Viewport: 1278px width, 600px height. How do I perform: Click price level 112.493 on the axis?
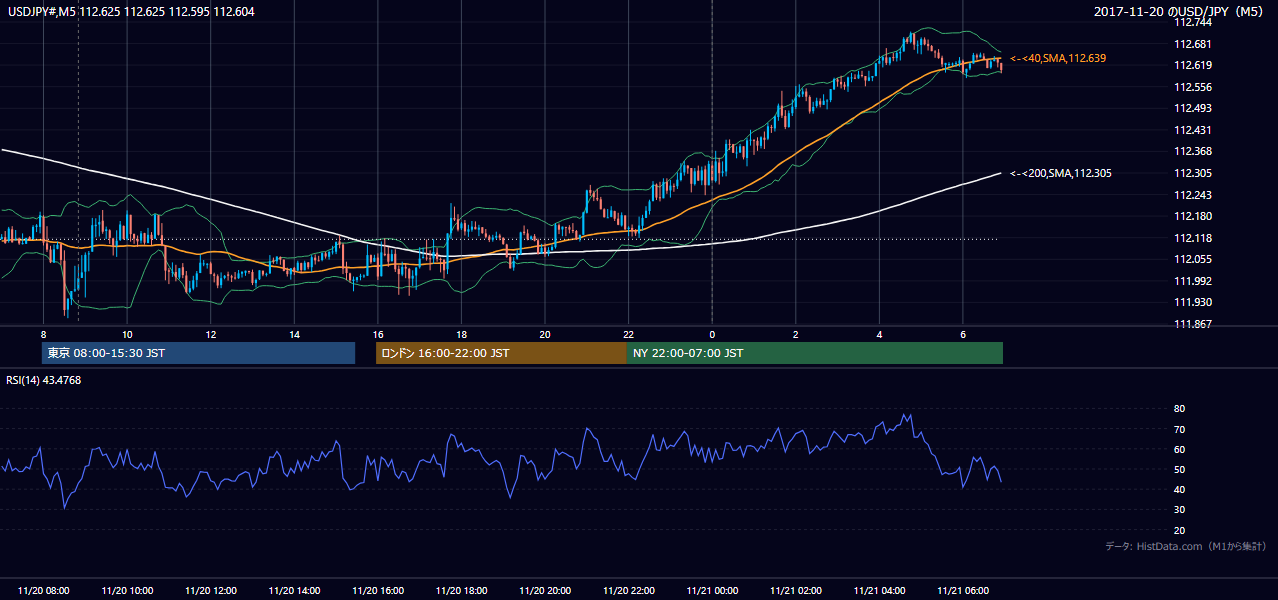1194,108
